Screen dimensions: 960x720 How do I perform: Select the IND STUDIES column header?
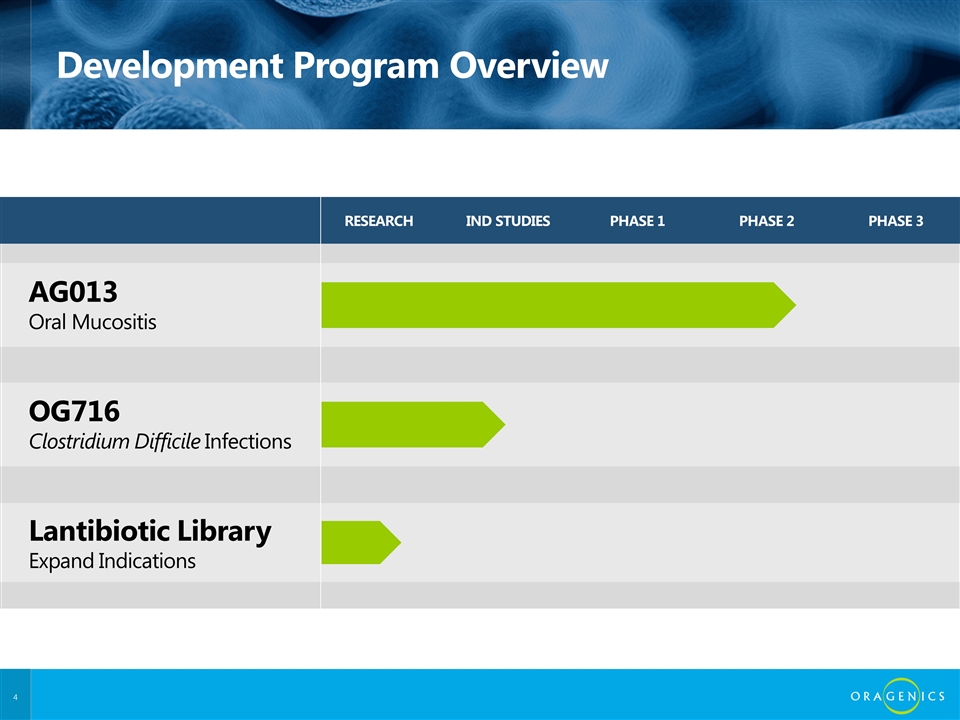pyautogui.click(x=507, y=221)
